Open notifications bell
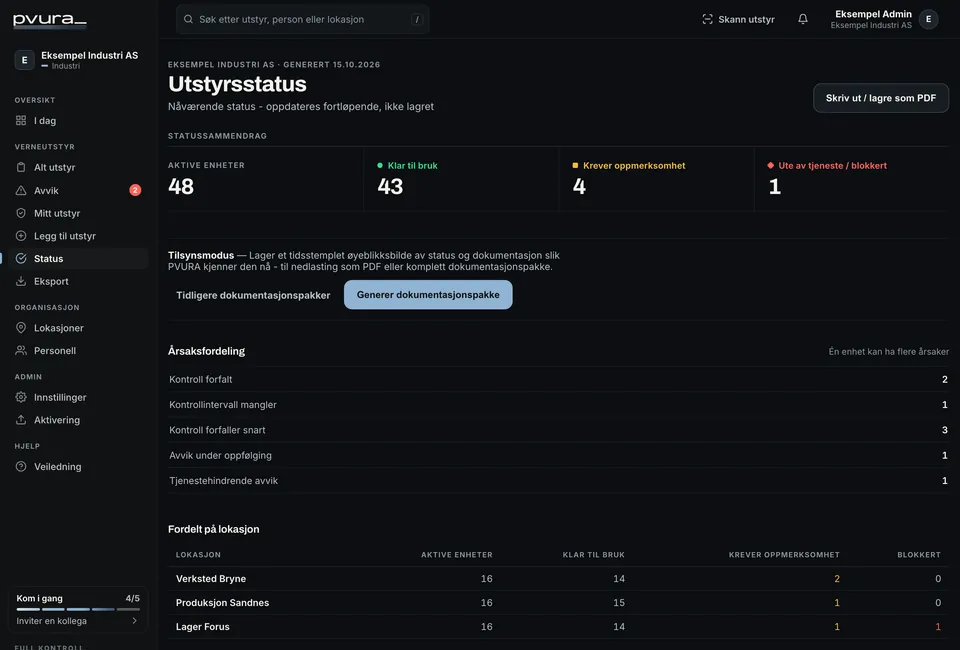960x650 pixels. (x=803, y=20)
